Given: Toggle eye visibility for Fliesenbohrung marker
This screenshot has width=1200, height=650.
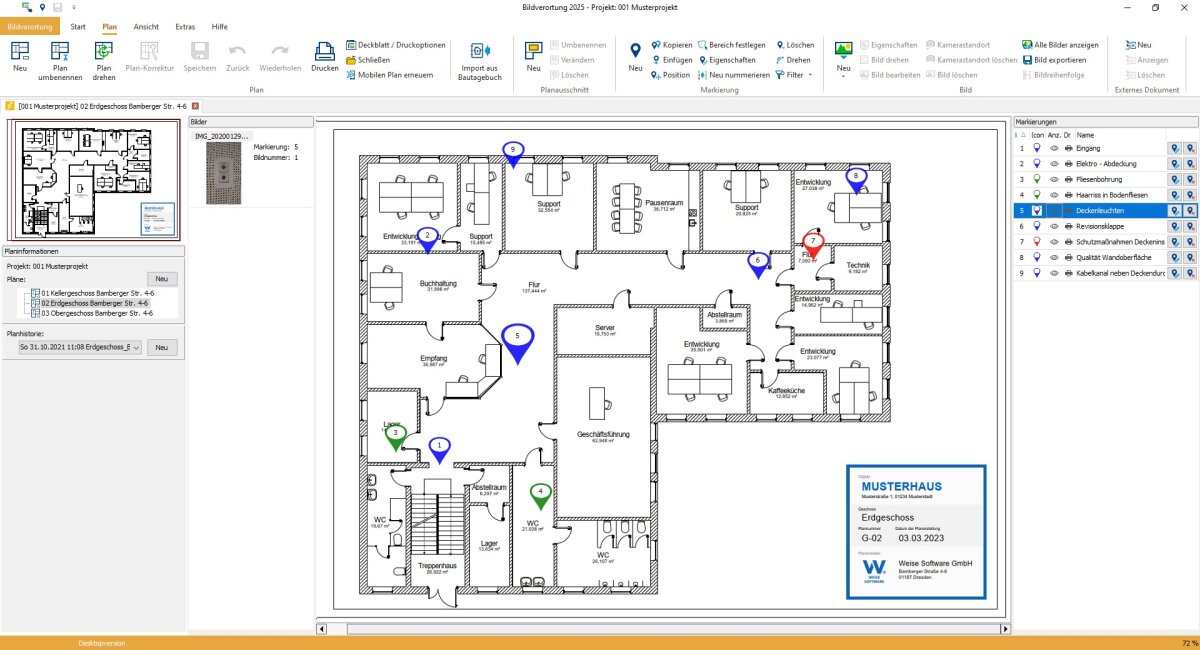Looking at the screenshot, I should click(x=1053, y=179).
